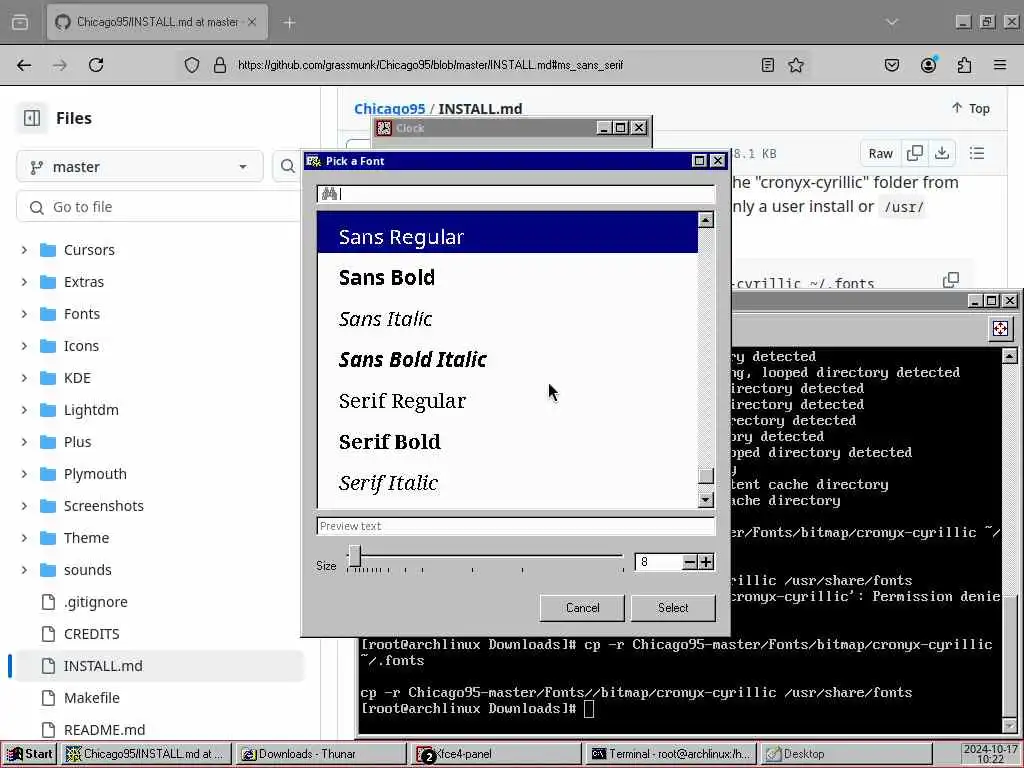Image resolution: width=1024 pixels, height=768 pixels.
Task: Open the Screenshots folder in tree
Action: pos(103,506)
